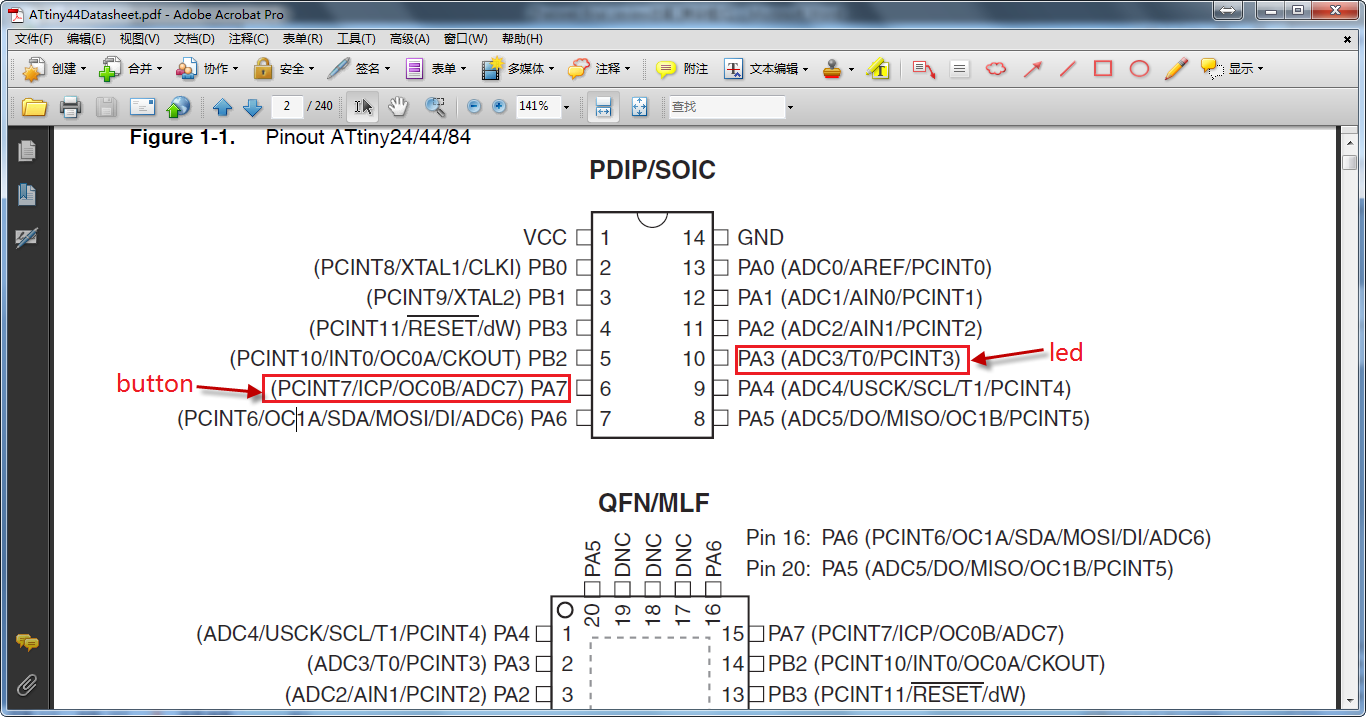Viewport: 1366px width, 717px height.
Task: Toggle fit one full page mode
Action: coord(640,106)
